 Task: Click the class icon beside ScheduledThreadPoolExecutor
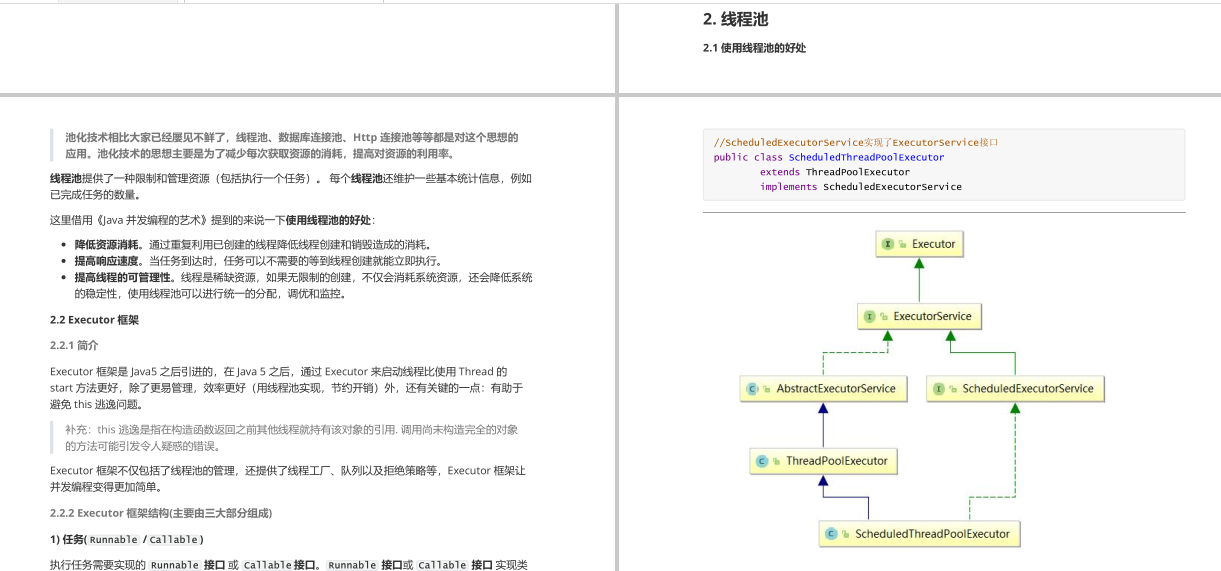tap(831, 534)
